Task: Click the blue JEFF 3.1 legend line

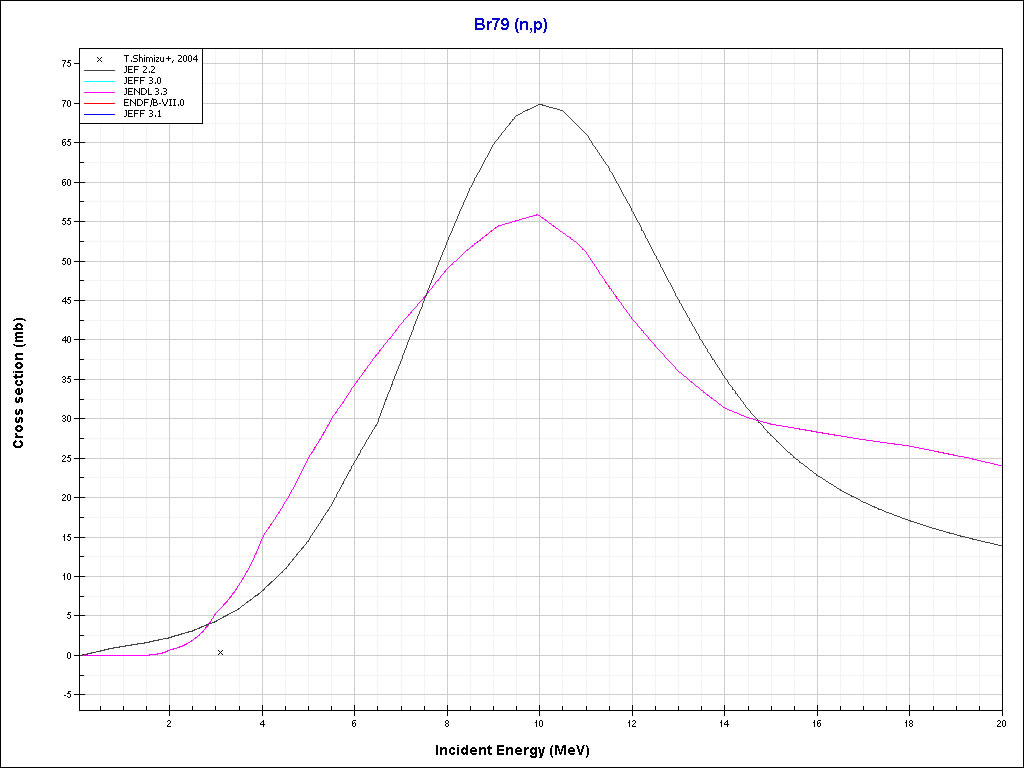Action: 99,113
